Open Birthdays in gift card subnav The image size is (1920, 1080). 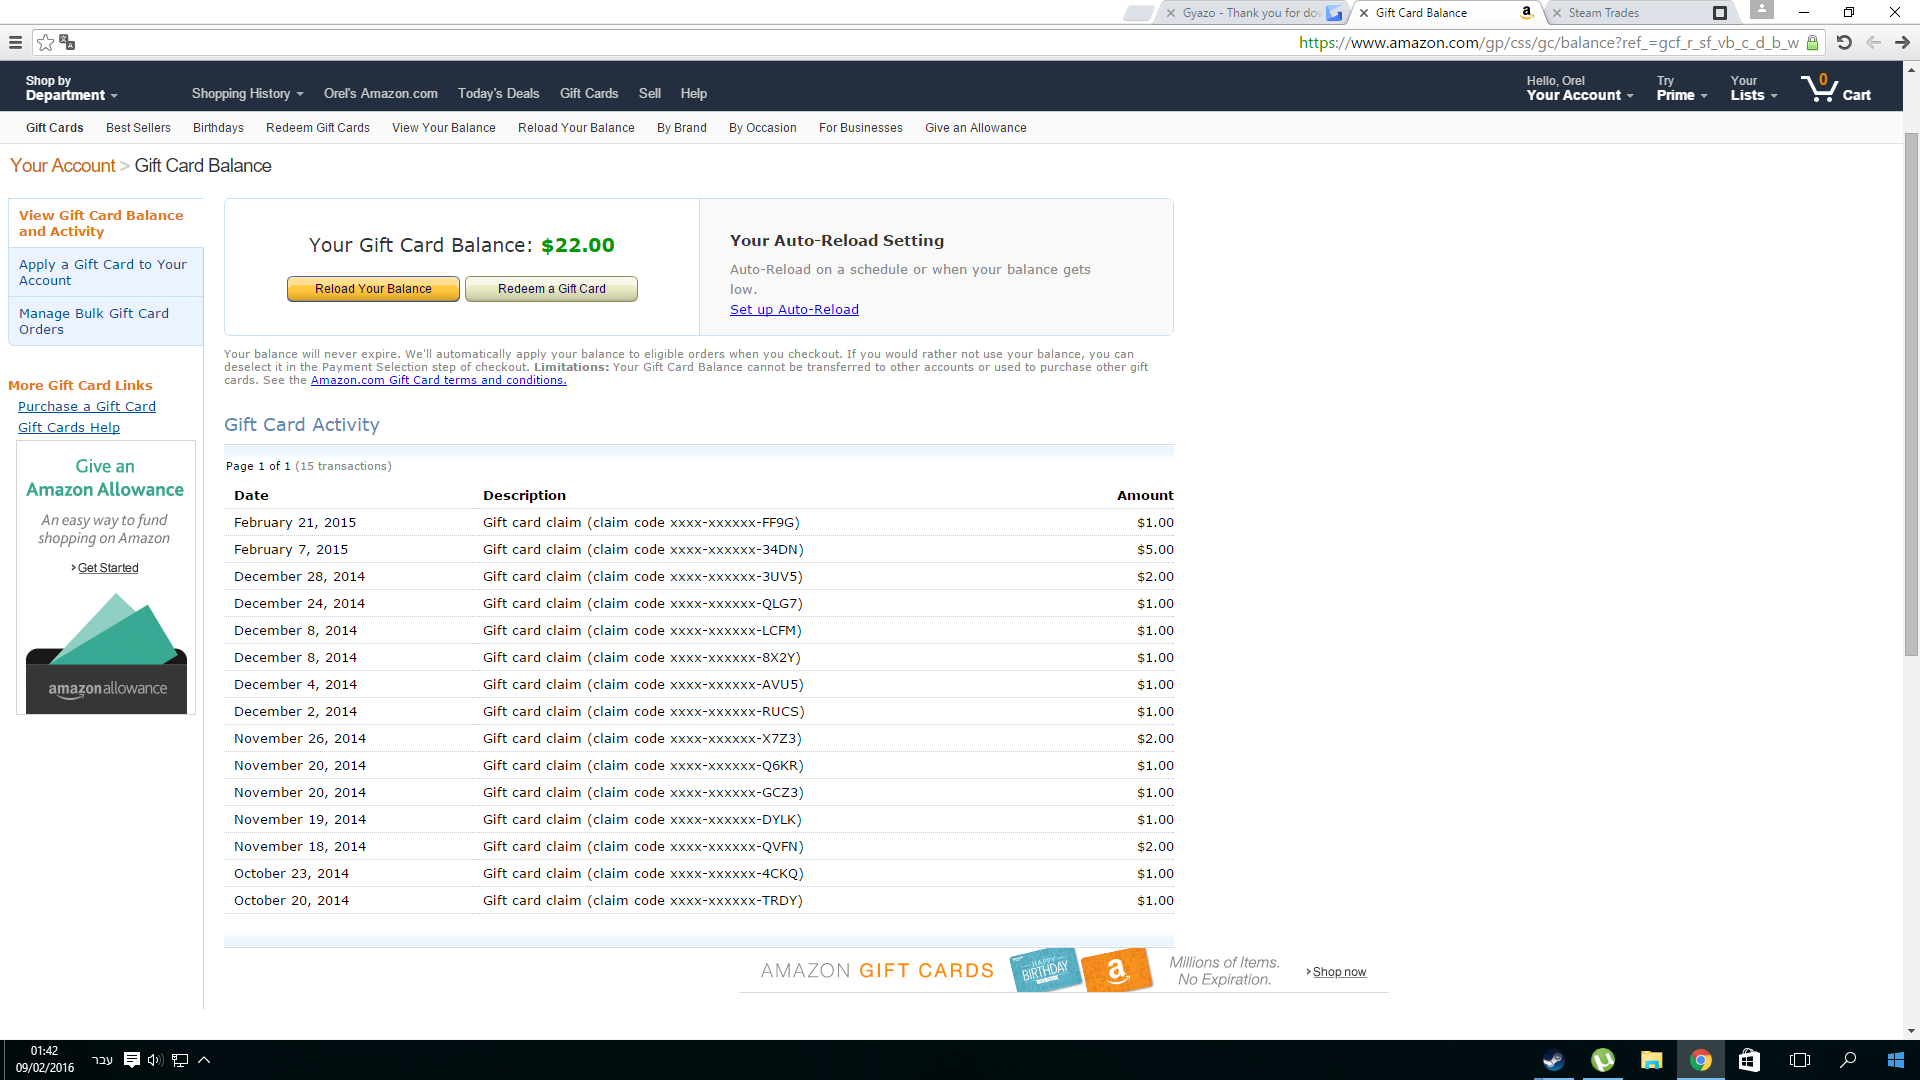coord(218,128)
